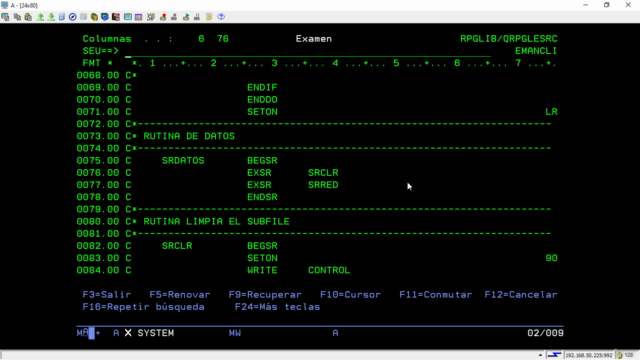Click F12=Cancelar function key label
640x360 pixels.
[521, 295]
